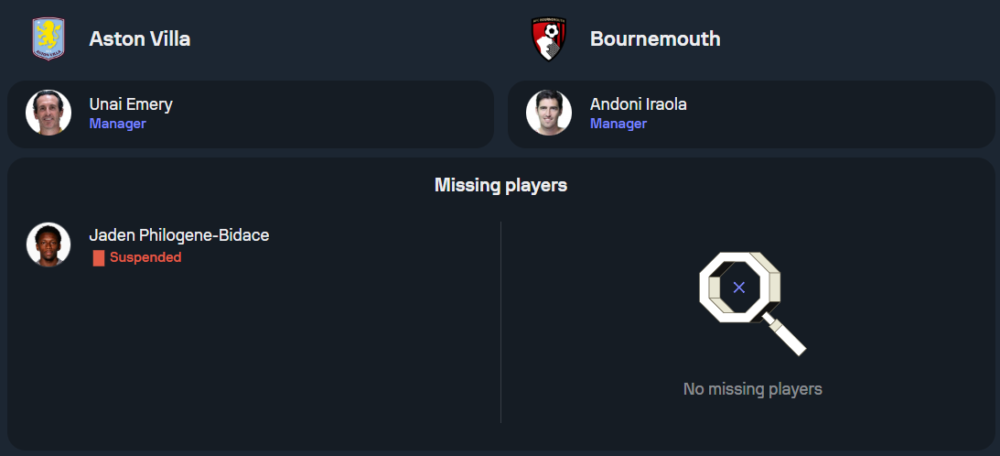
Task: Open the Aston Villa team name
Action: tap(140, 39)
